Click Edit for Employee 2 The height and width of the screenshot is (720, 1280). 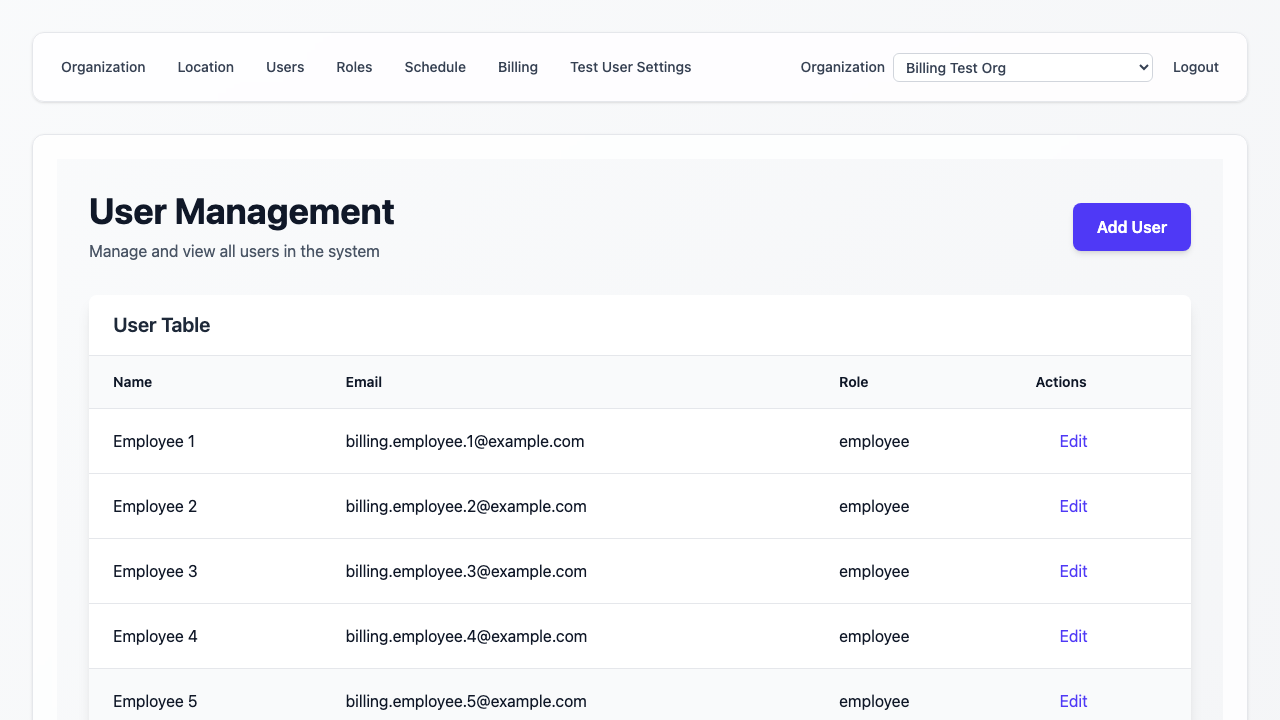pyautogui.click(x=1073, y=506)
